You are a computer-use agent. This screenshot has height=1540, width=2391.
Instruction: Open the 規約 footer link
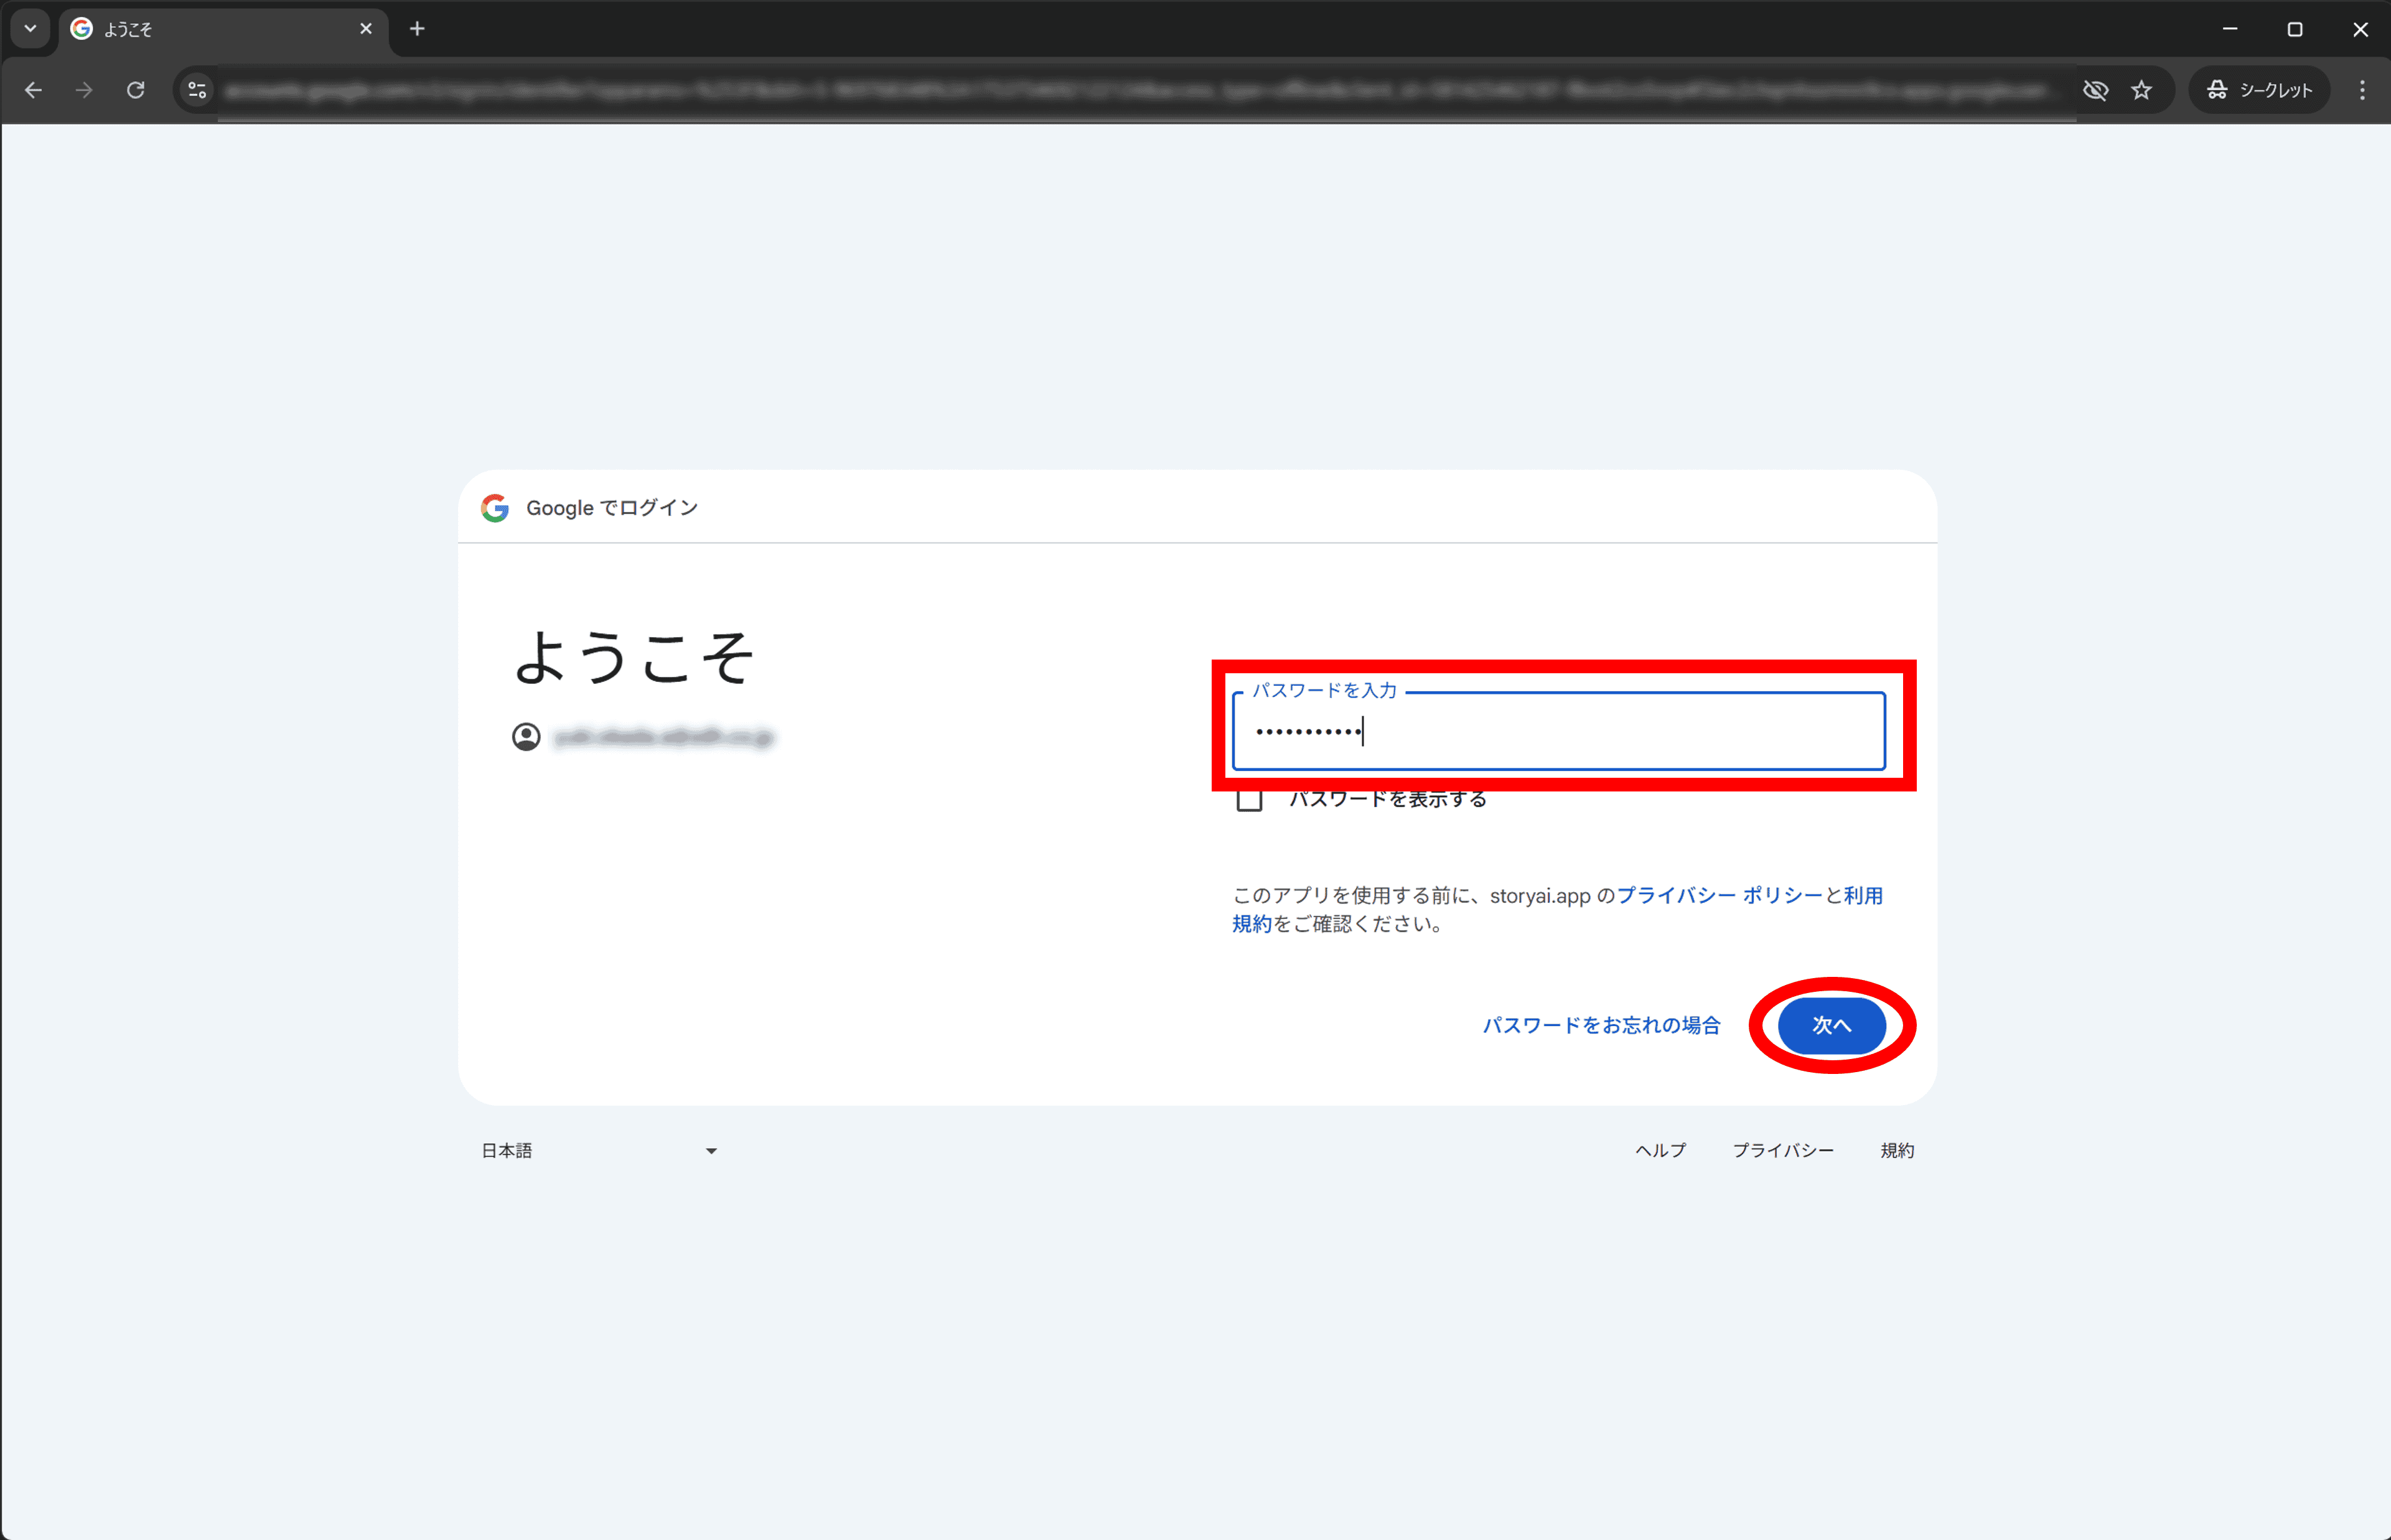(1897, 1151)
